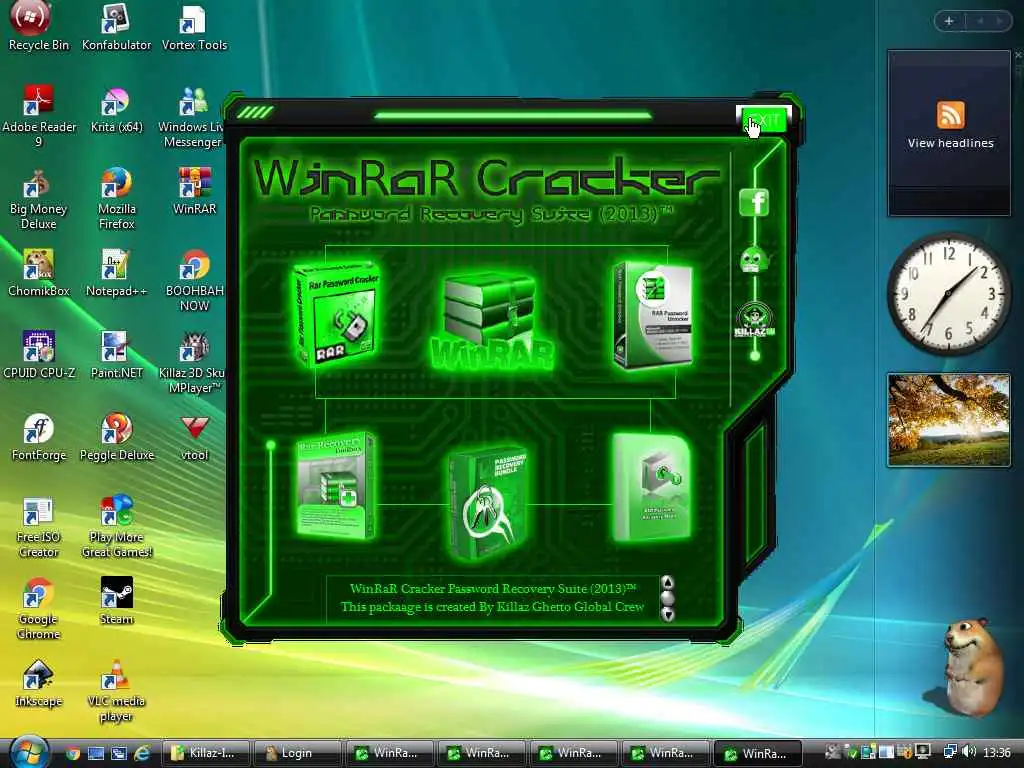1024x768 pixels.
Task: Select the Mozilla Firefox desktop icon
Action: pyautogui.click(x=116, y=200)
